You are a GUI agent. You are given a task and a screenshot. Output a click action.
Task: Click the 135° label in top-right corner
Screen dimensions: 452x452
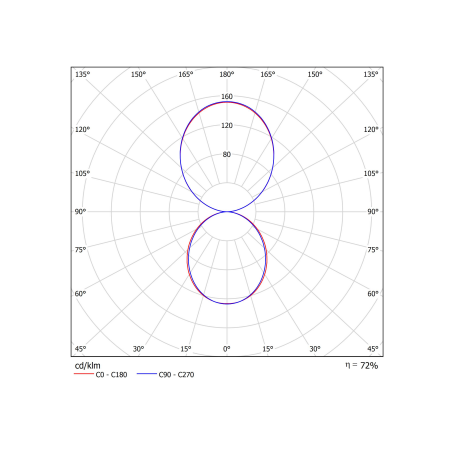pyautogui.click(x=371, y=74)
